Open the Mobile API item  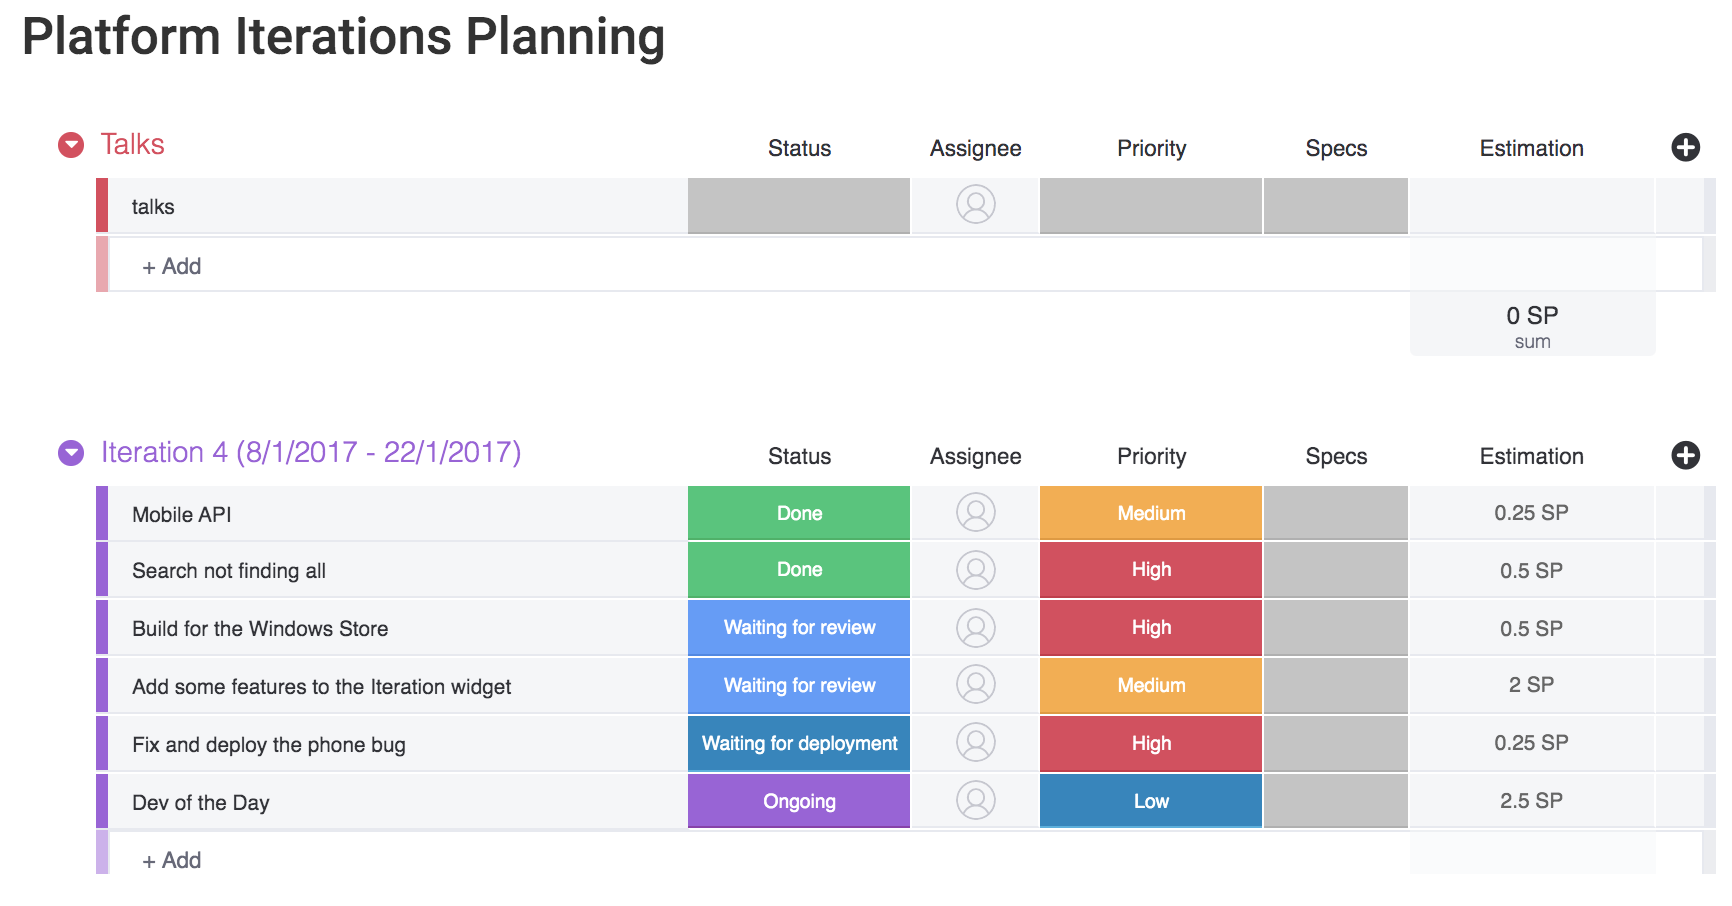coord(182,515)
